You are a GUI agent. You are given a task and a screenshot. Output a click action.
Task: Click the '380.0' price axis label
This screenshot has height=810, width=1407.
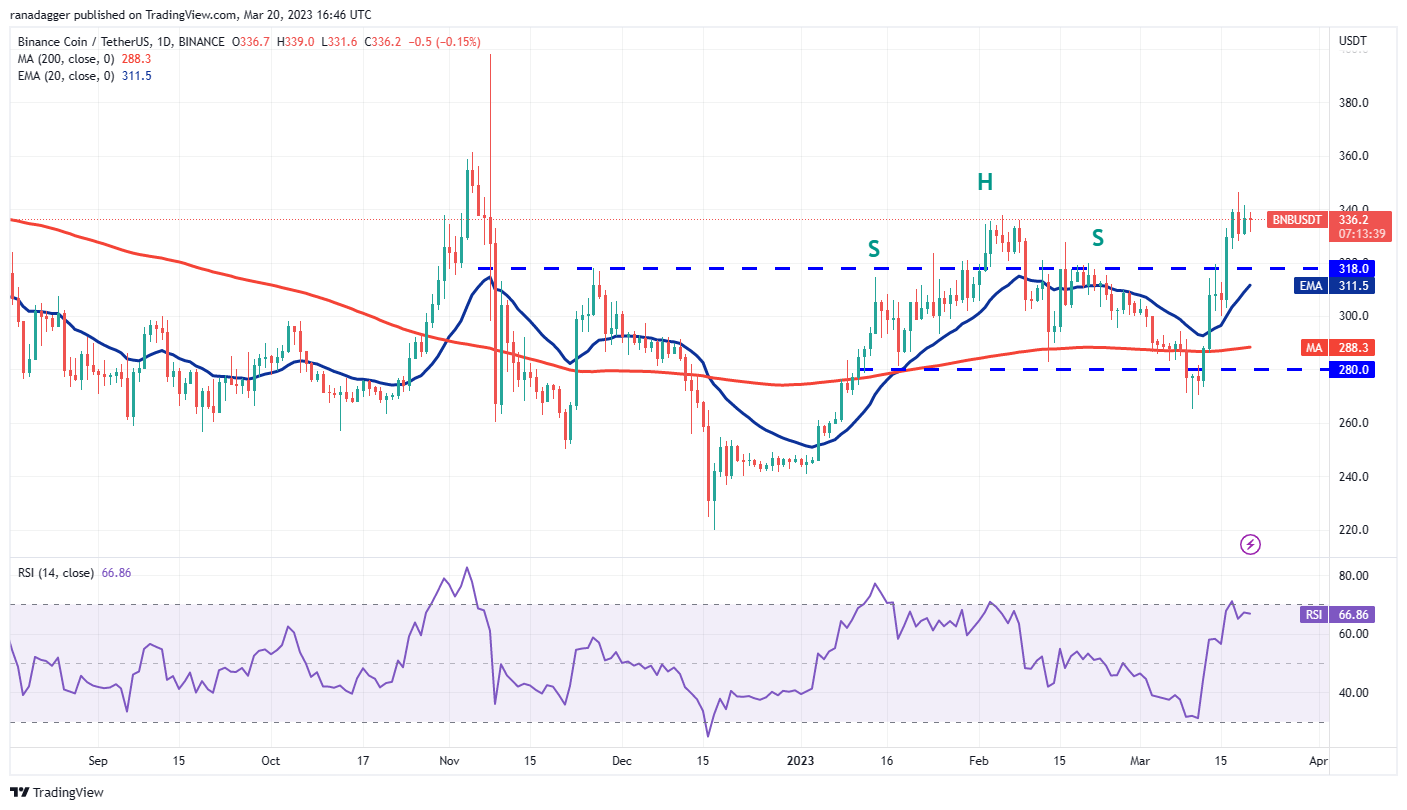1354,103
